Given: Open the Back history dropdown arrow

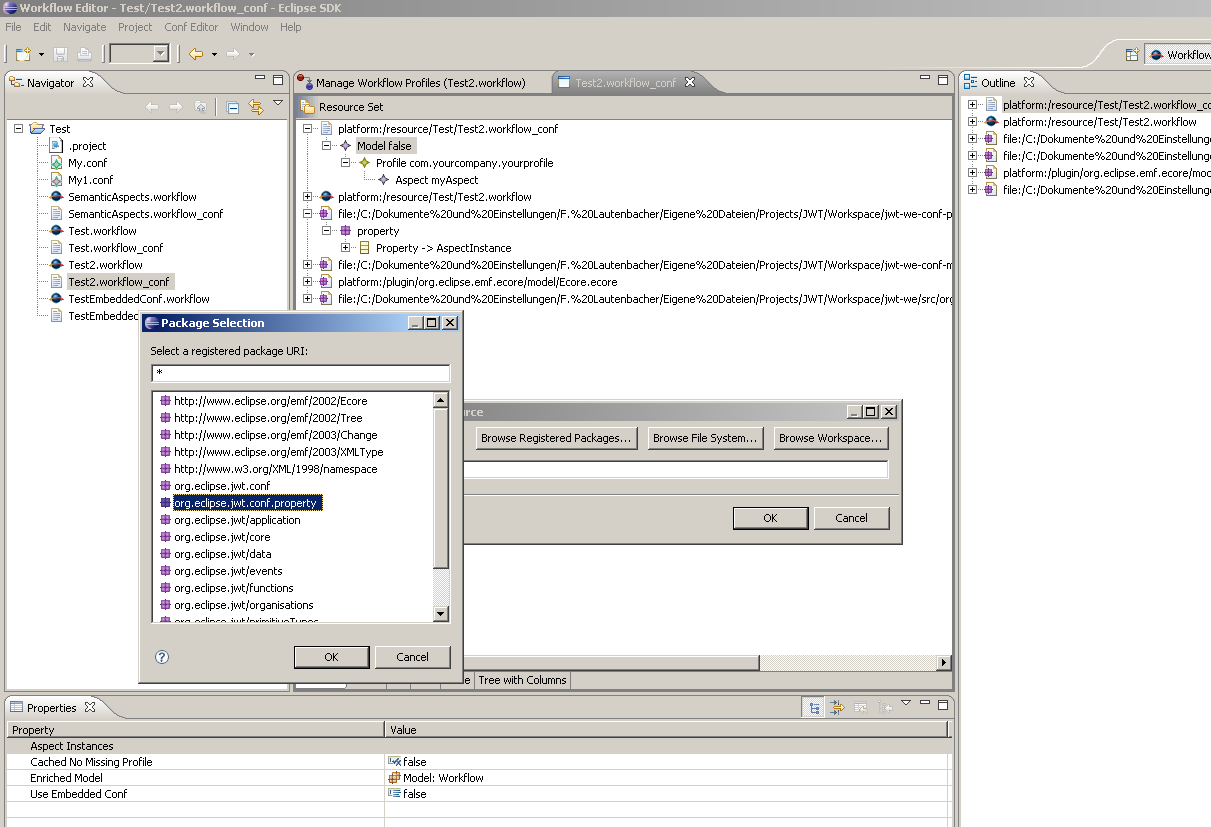Looking at the screenshot, I should click(x=212, y=54).
